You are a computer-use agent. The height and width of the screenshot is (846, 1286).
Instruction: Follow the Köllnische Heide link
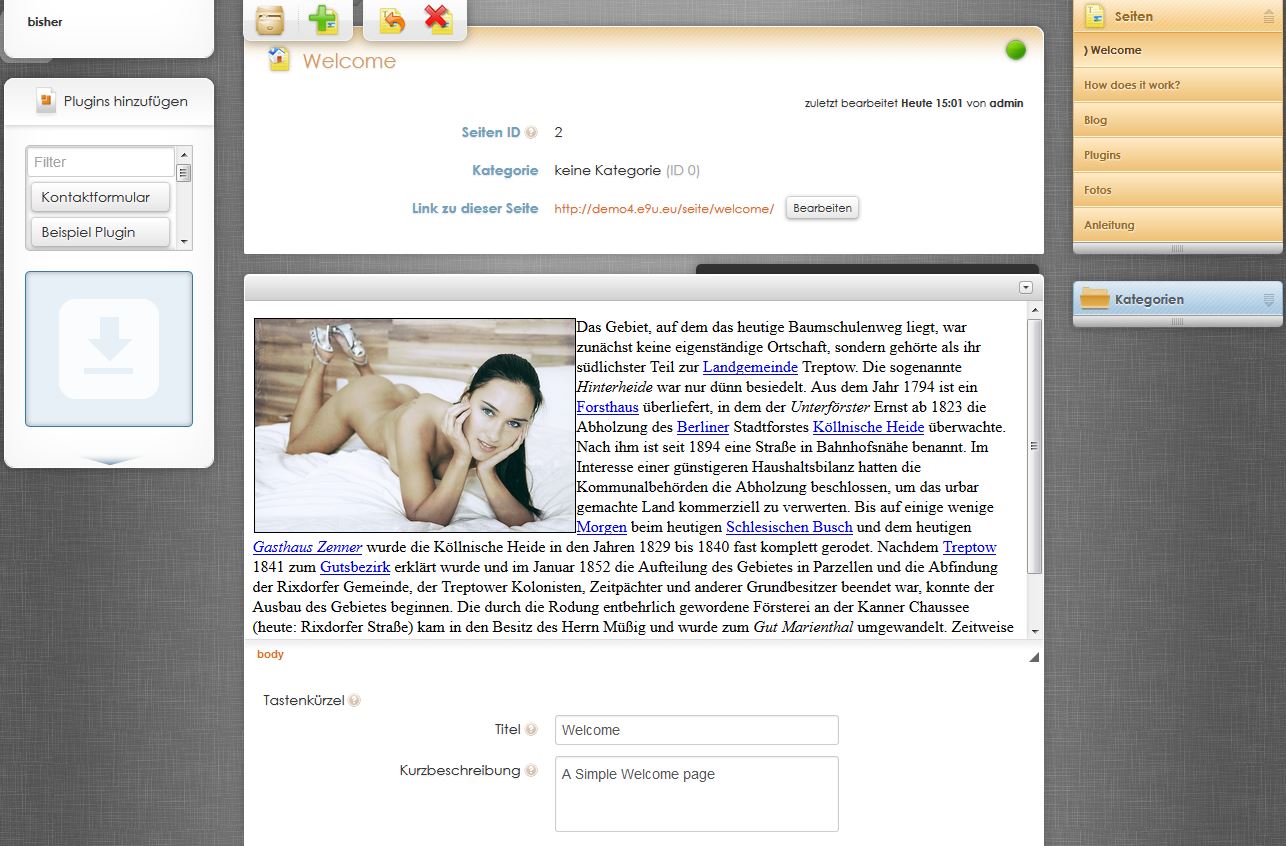click(868, 427)
